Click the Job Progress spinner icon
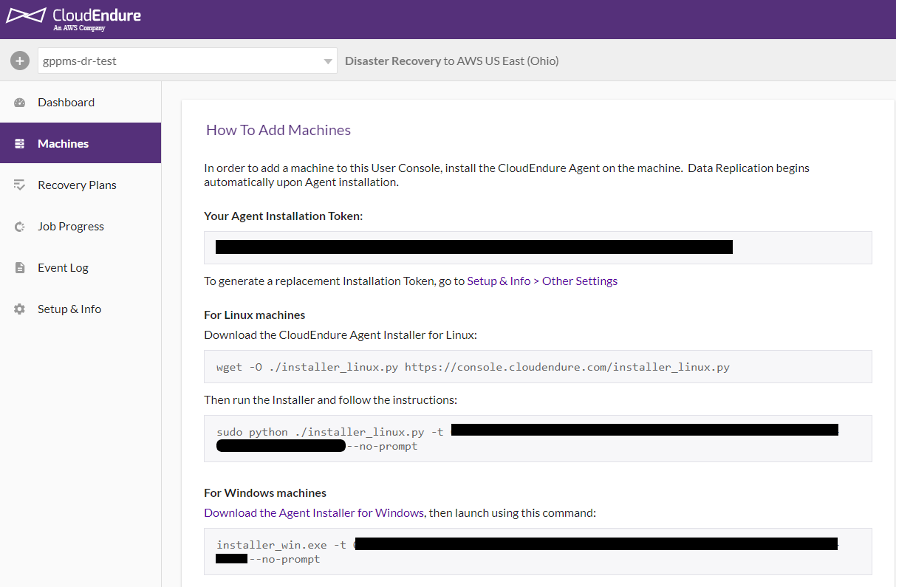The width and height of the screenshot is (897, 587). point(19,227)
